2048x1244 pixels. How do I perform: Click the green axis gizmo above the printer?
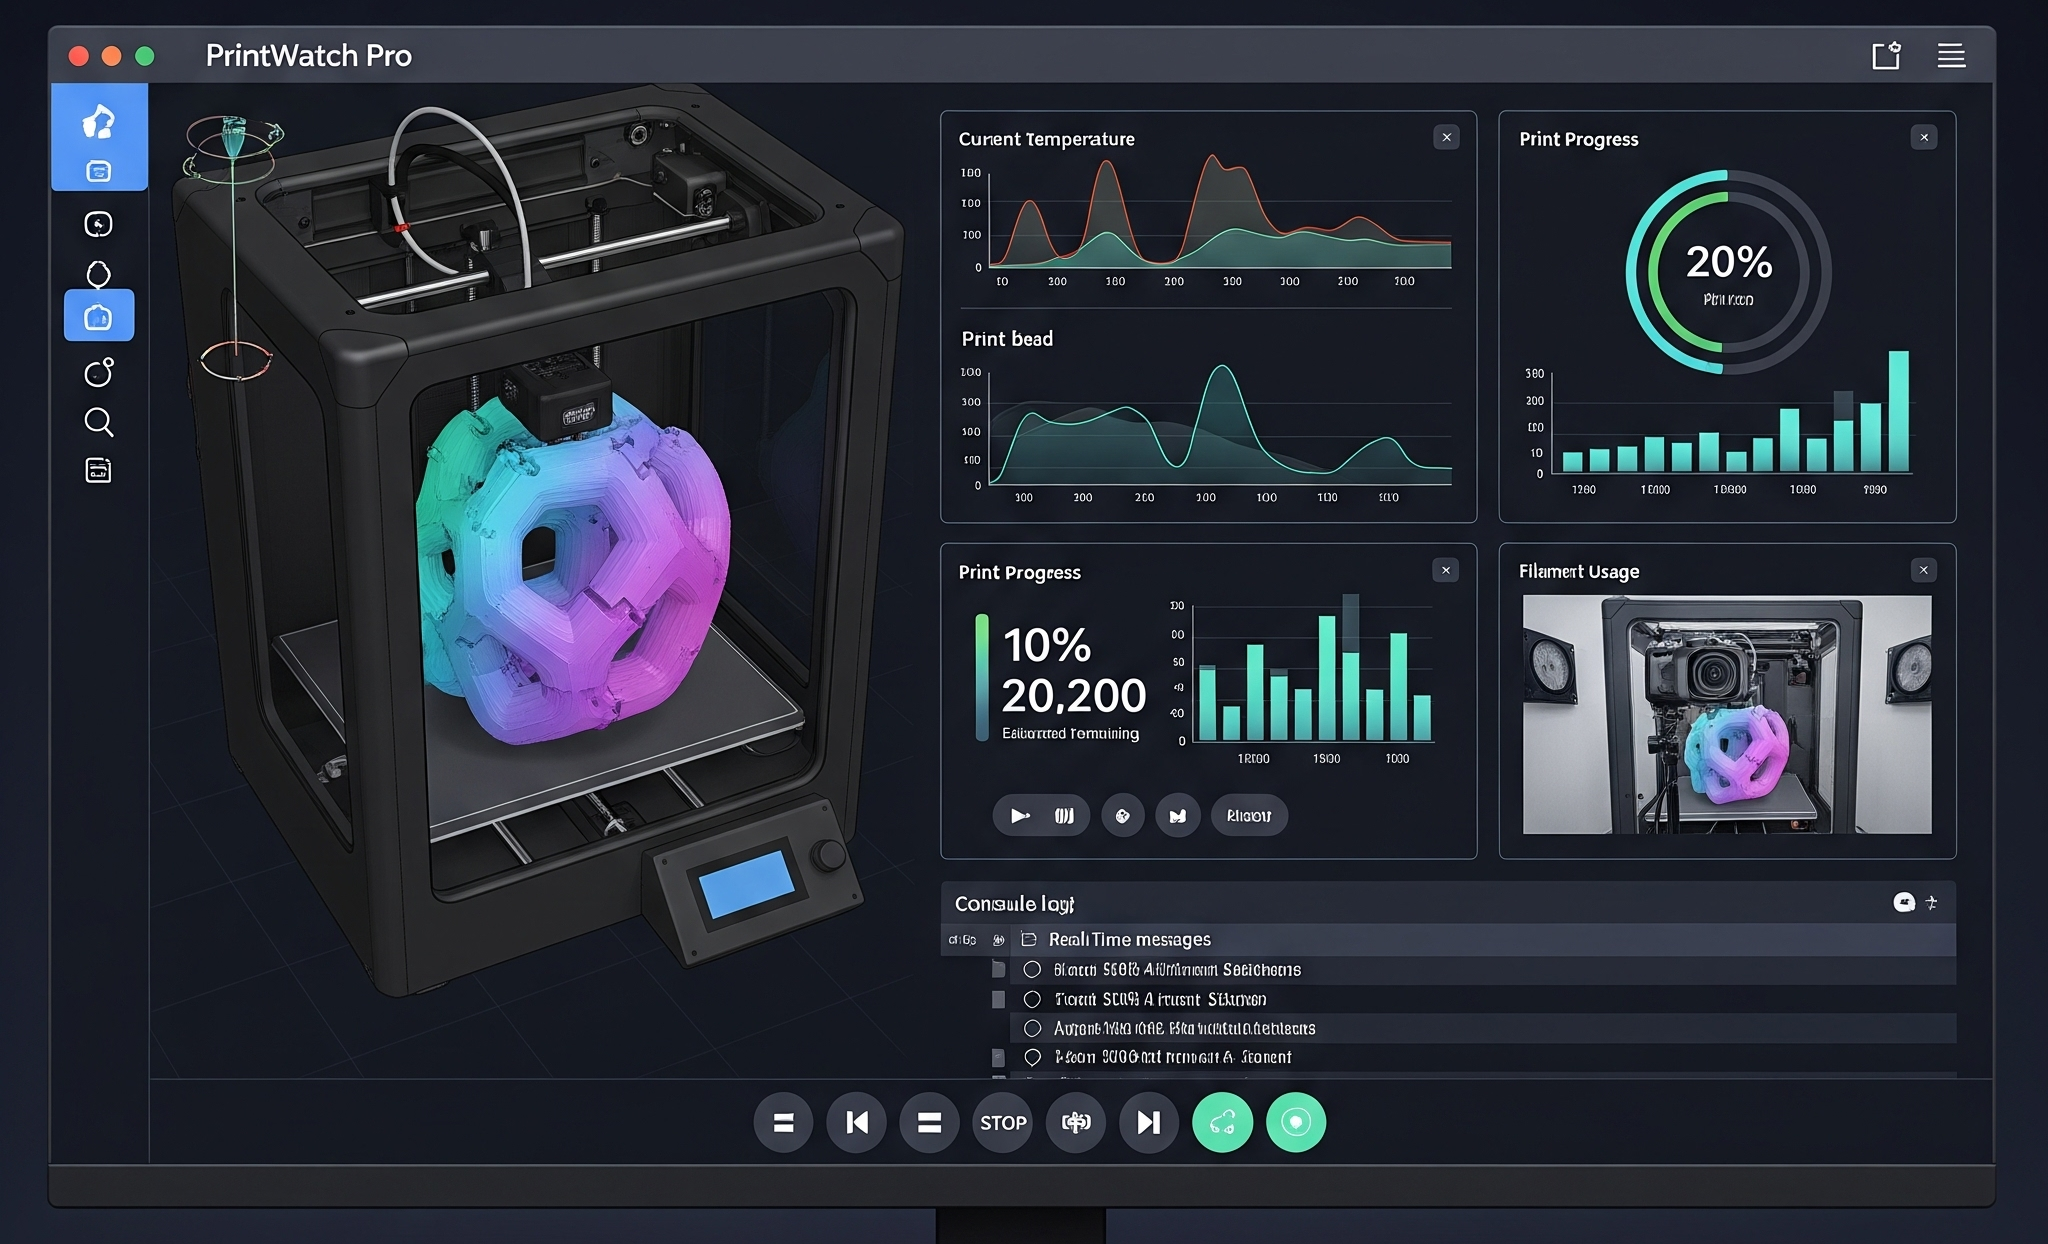[234, 148]
